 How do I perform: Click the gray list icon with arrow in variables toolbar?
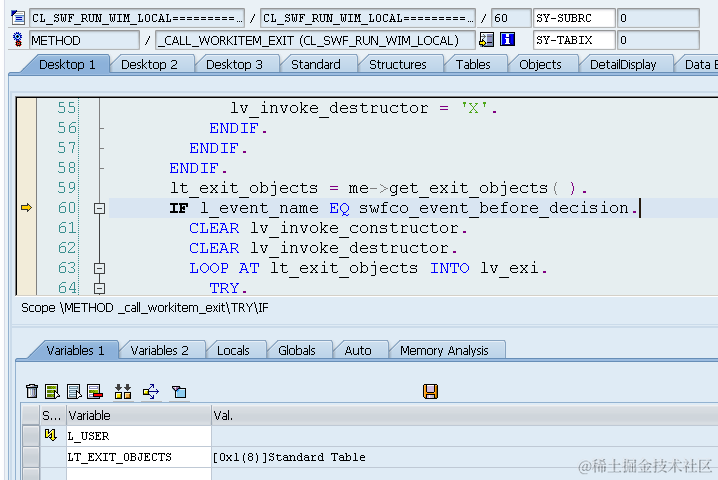click(74, 391)
